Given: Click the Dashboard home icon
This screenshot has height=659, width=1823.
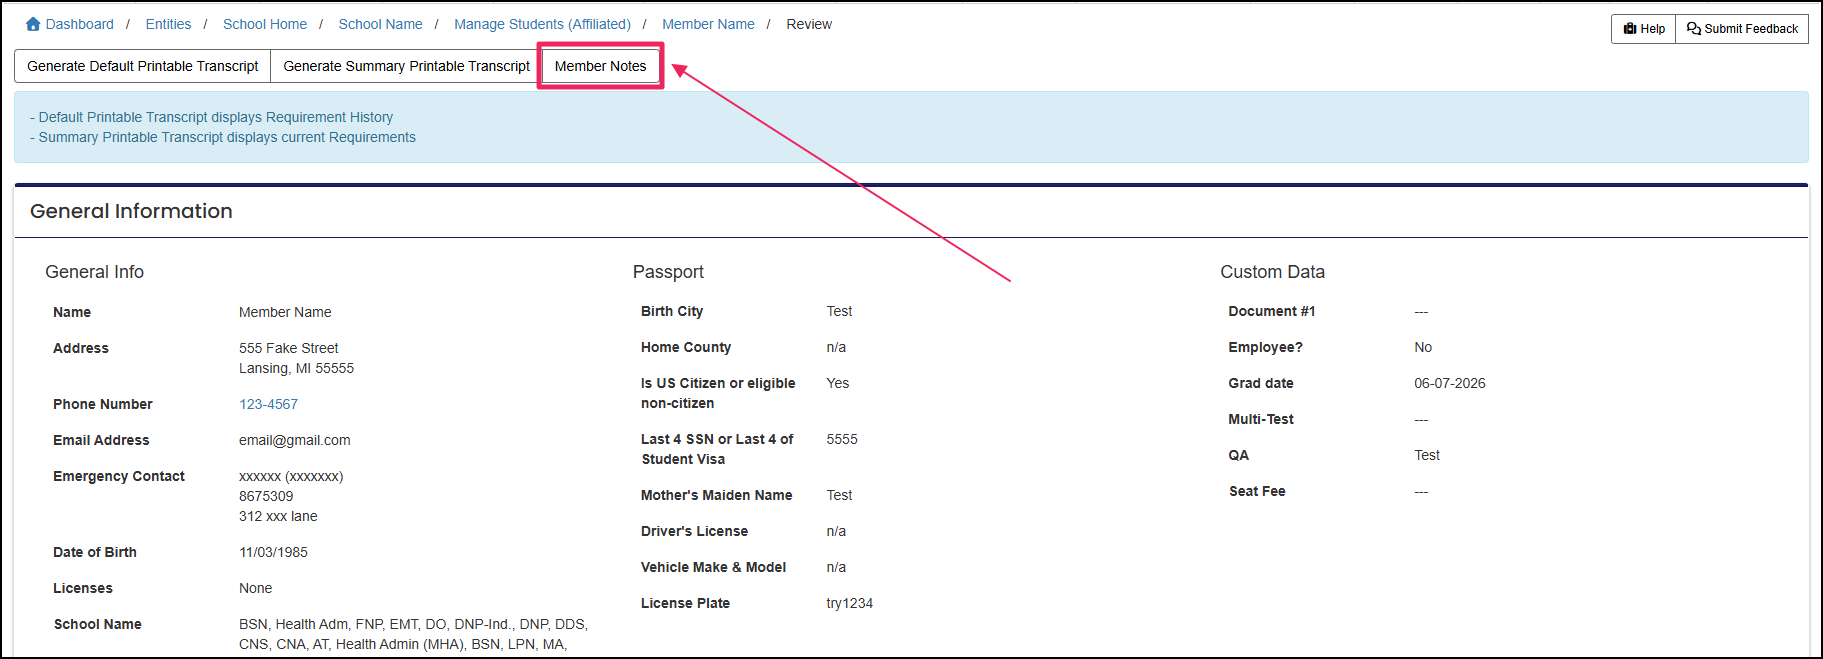Looking at the screenshot, I should coord(33,24).
